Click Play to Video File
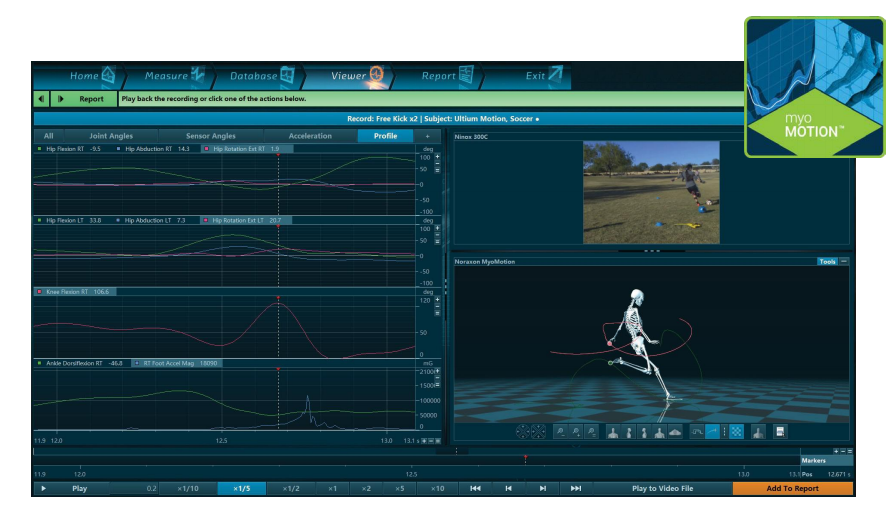Screen dimensions: 893x522 pyautogui.click(x=662, y=489)
